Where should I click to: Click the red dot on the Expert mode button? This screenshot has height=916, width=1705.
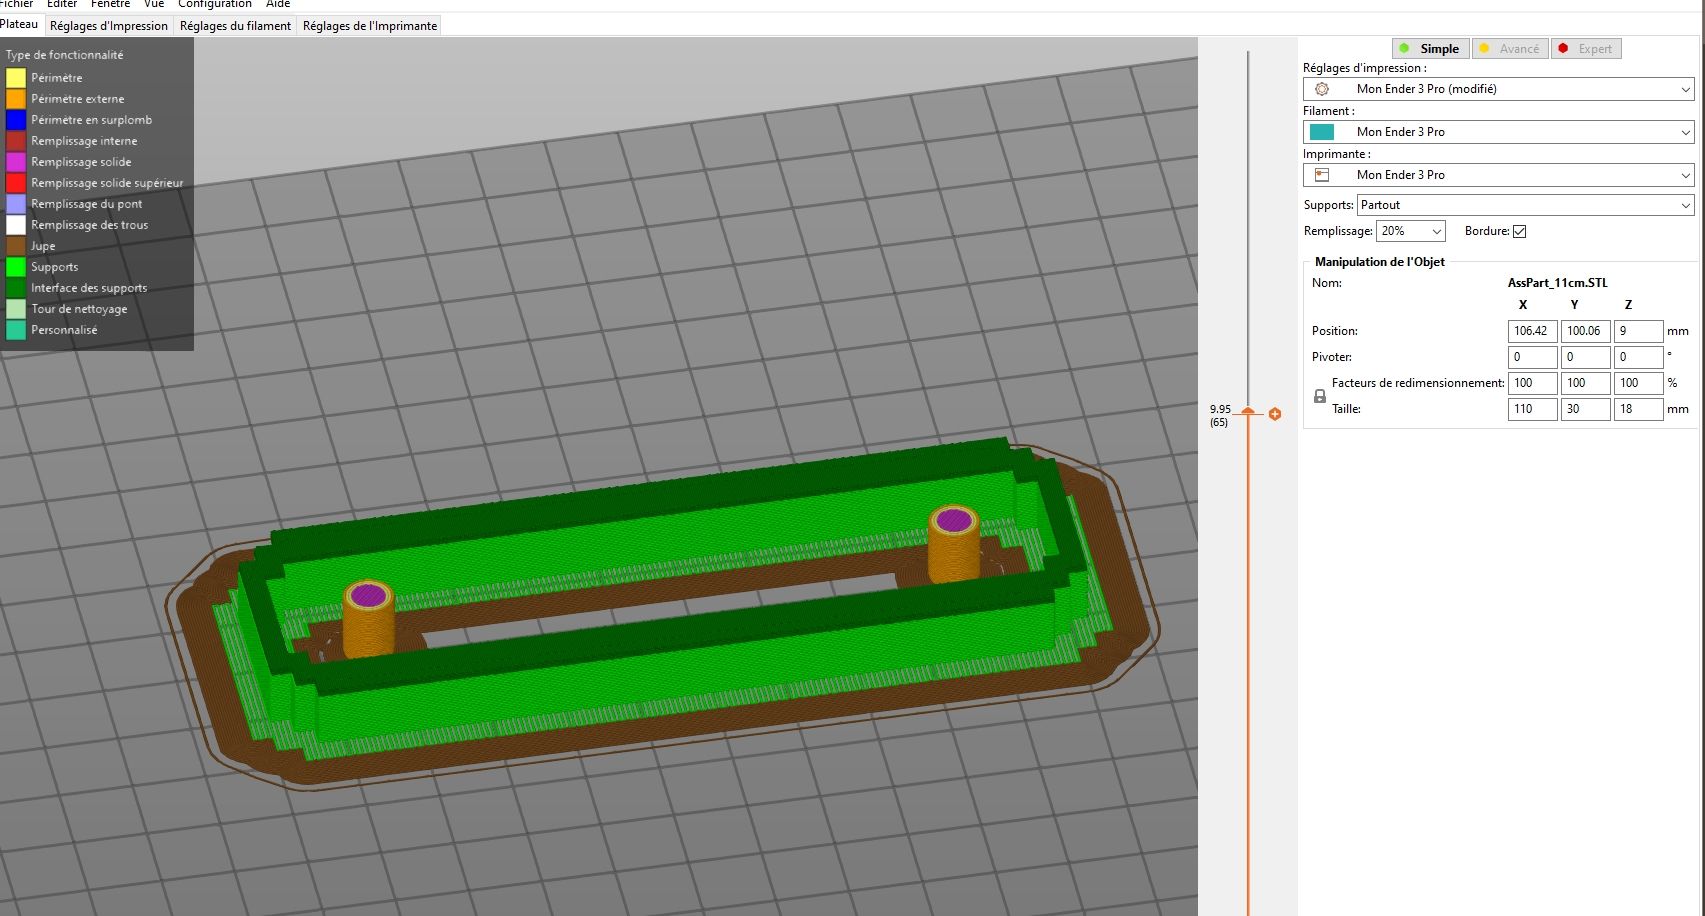coord(1563,48)
